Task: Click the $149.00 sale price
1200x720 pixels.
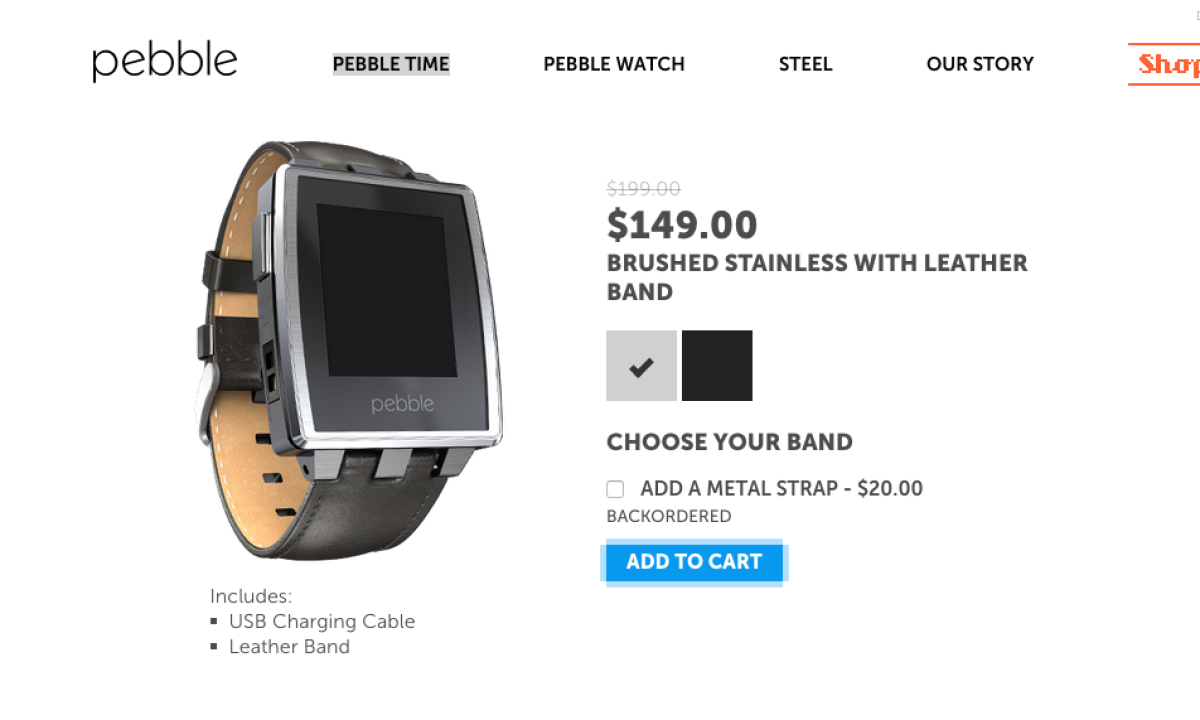Action: point(682,225)
